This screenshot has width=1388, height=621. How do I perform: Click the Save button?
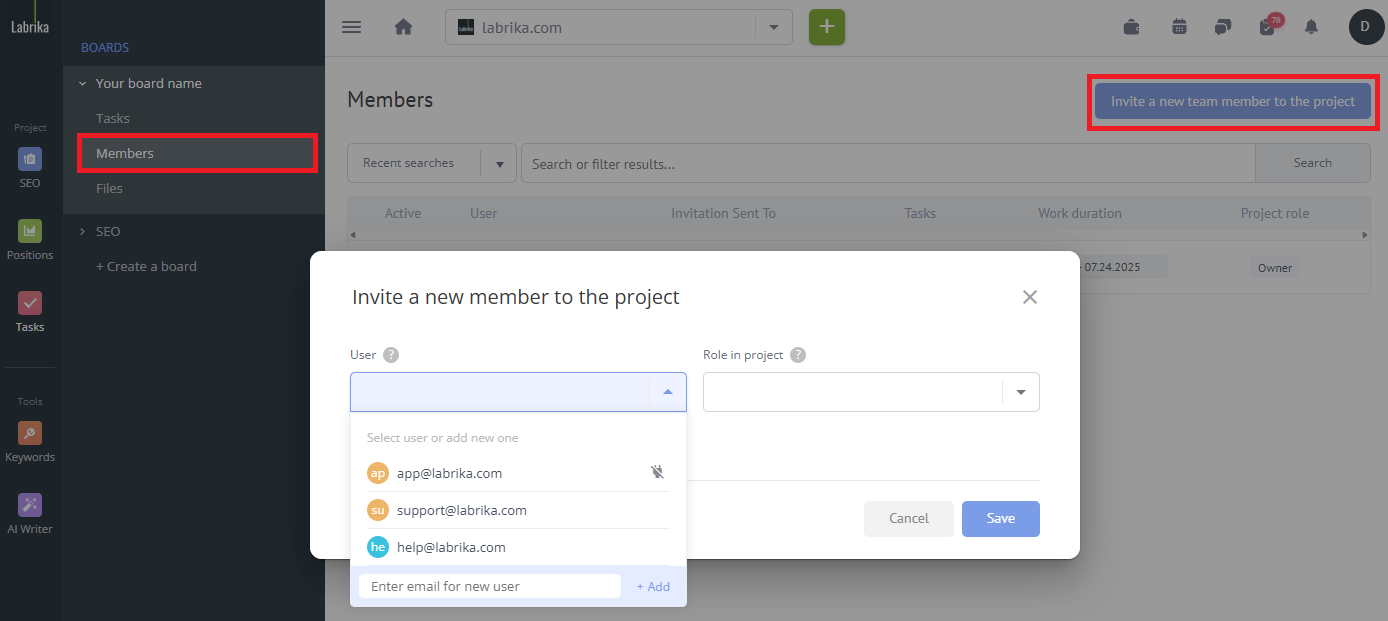click(1000, 518)
